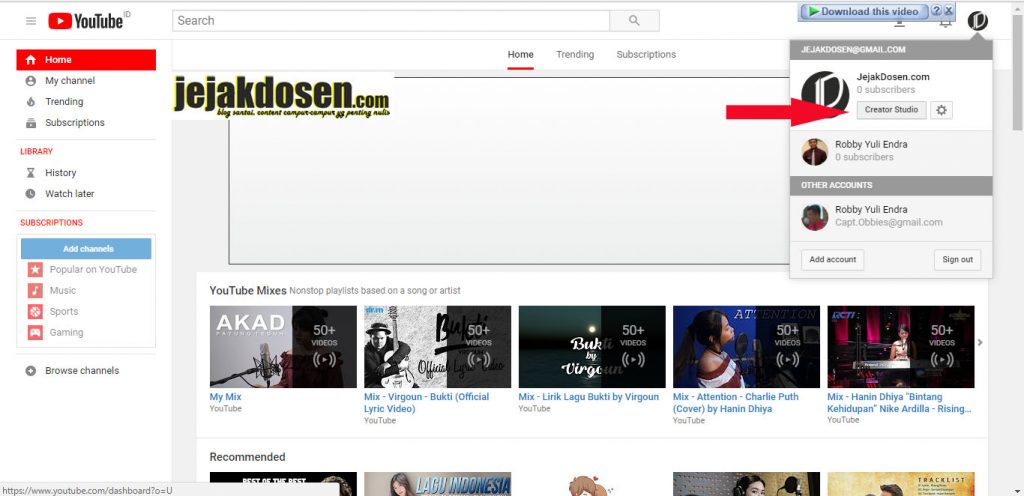Viewport: 1024px width, 496px height.
Task: Open Lirik Lagu Bukti mix thumbnail
Action: coord(592,347)
